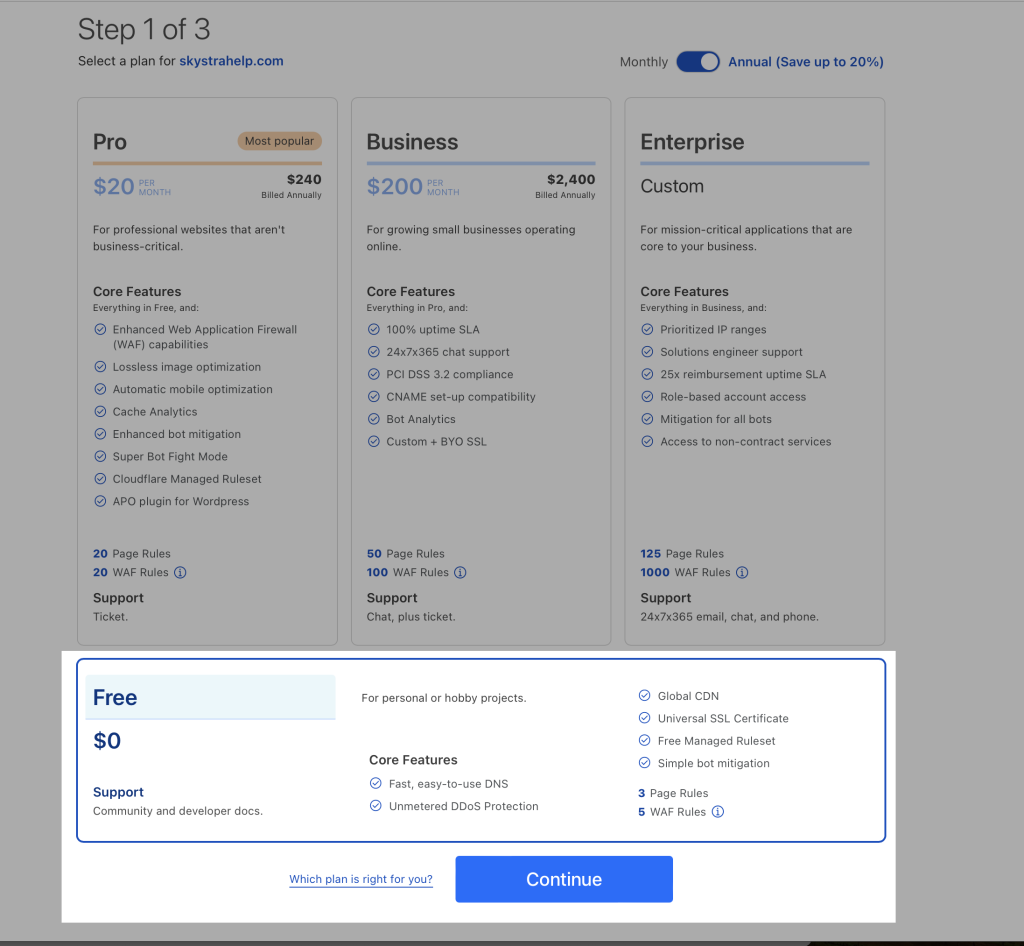Select the Free plan heading

pos(115,698)
